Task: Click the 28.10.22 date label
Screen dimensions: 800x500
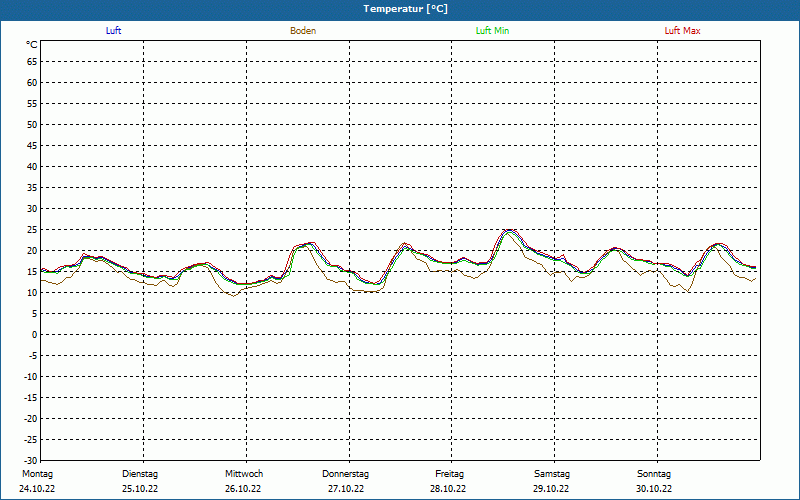Action: pyautogui.click(x=448, y=489)
